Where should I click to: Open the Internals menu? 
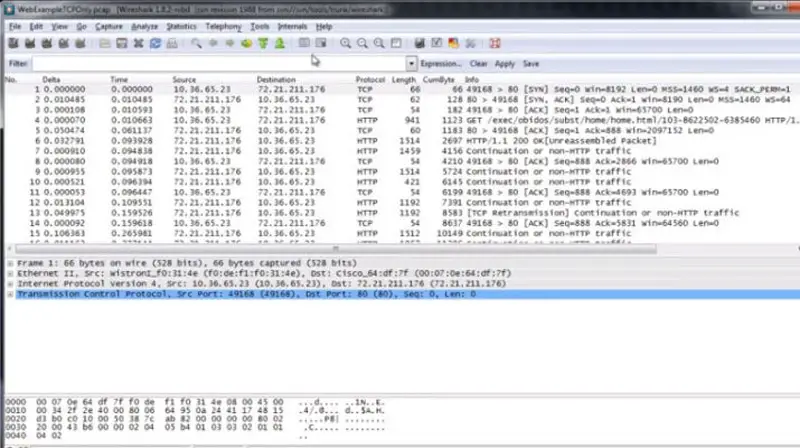tap(292, 27)
